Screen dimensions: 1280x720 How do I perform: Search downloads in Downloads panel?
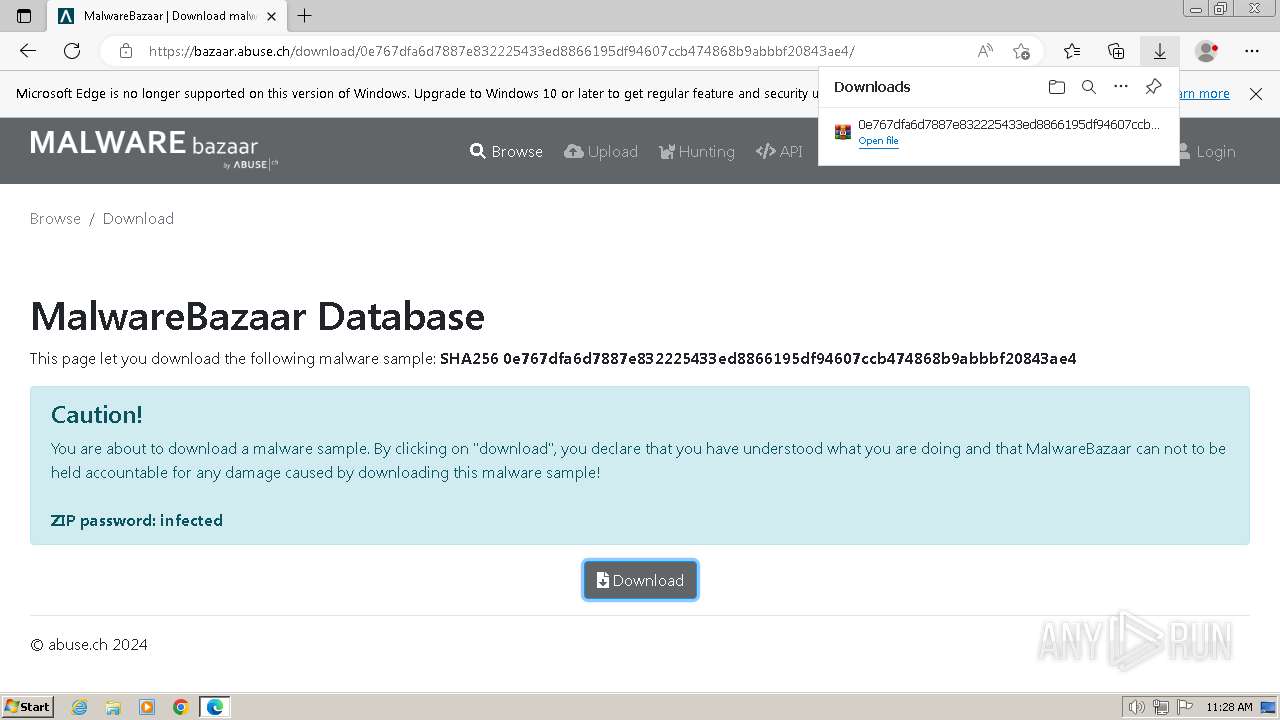[1089, 87]
